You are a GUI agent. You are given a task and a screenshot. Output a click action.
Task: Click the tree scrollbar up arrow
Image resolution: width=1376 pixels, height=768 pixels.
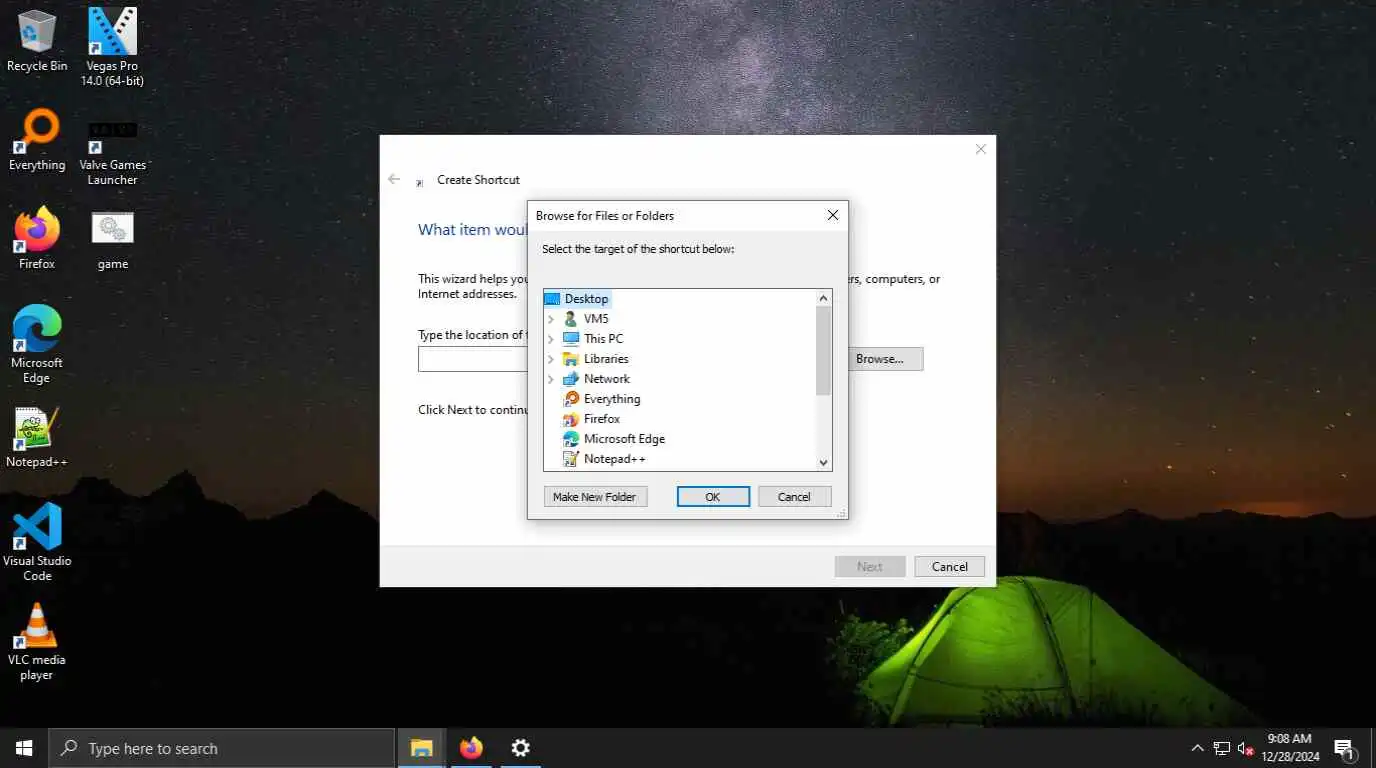coord(823,298)
